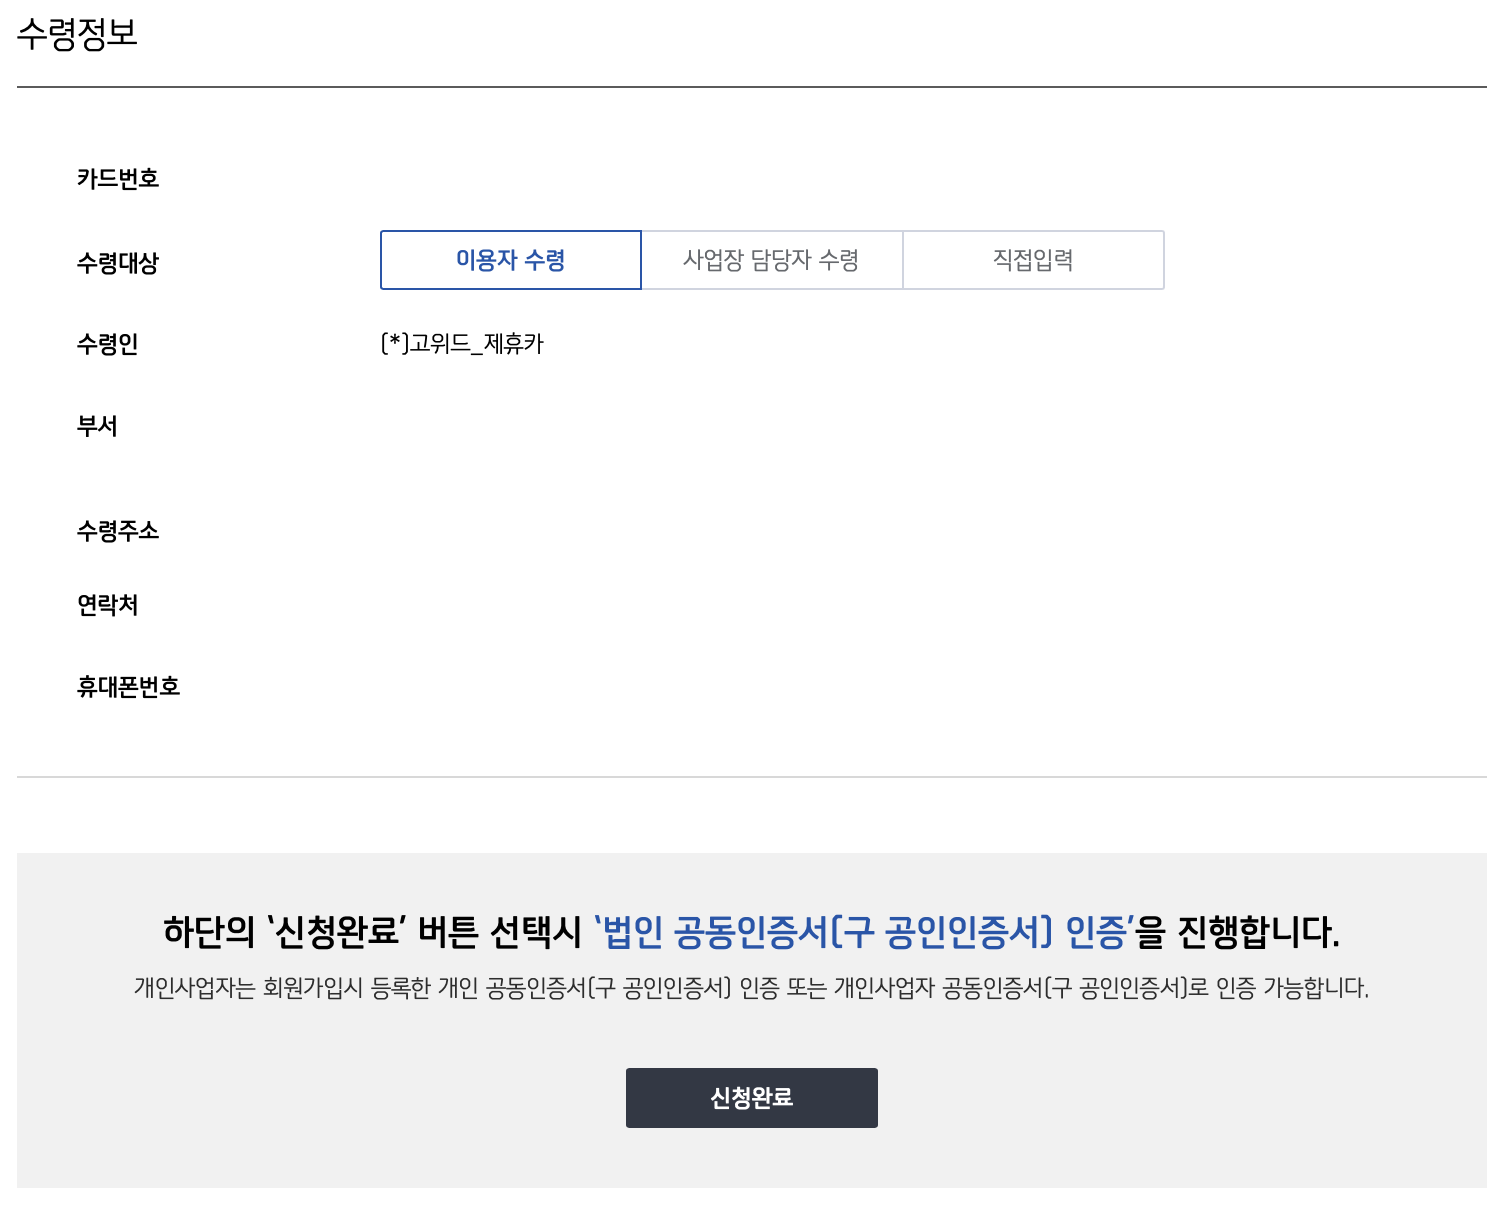Click the black 하단의 '신청완료' 버튼 선택시 text

click(x=372, y=932)
